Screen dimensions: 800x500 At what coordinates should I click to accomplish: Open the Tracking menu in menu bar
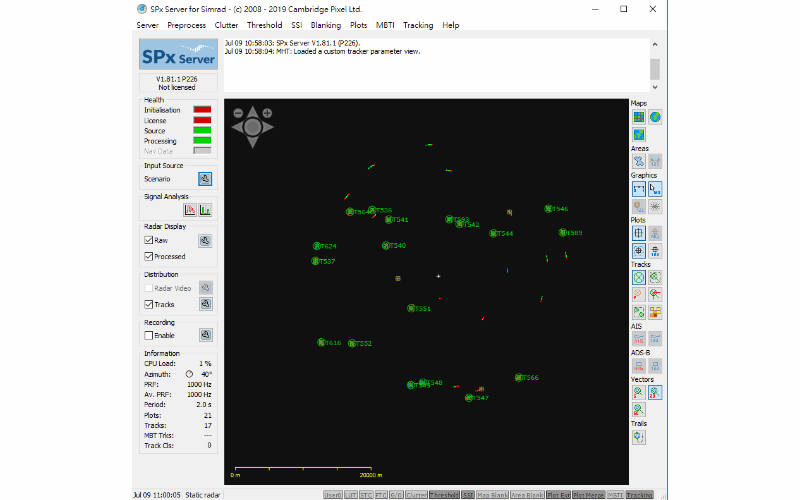(418, 25)
